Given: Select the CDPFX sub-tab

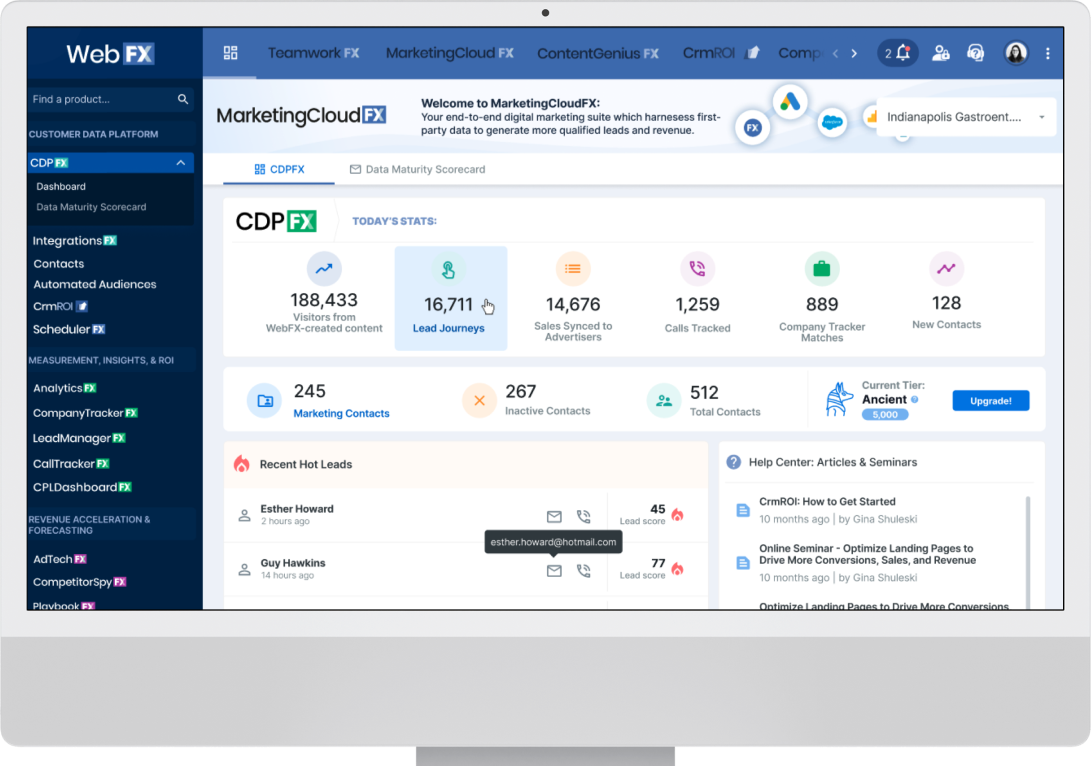Looking at the screenshot, I should point(279,169).
